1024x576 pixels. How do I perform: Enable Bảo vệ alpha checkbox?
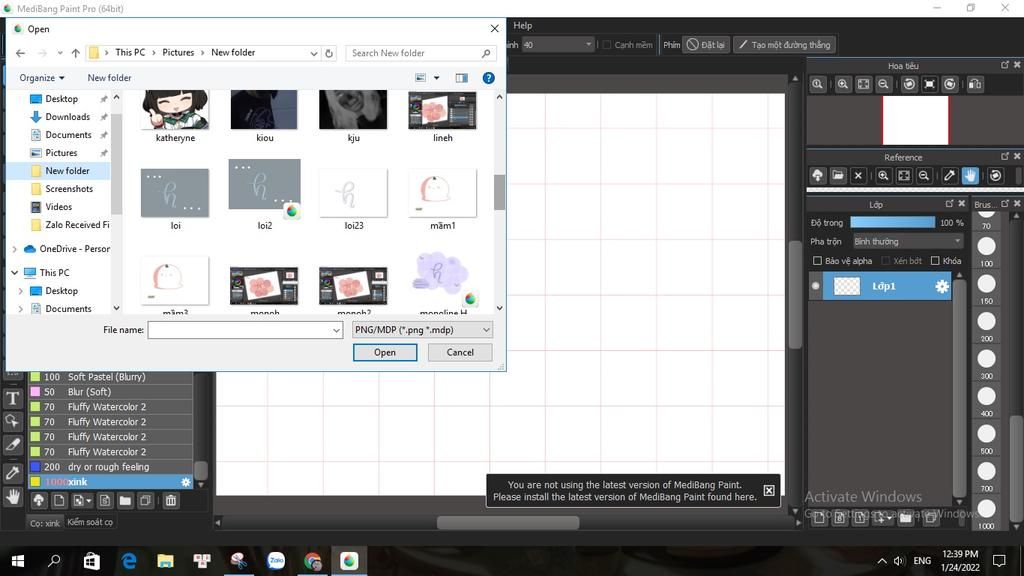[x=817, y=261]
